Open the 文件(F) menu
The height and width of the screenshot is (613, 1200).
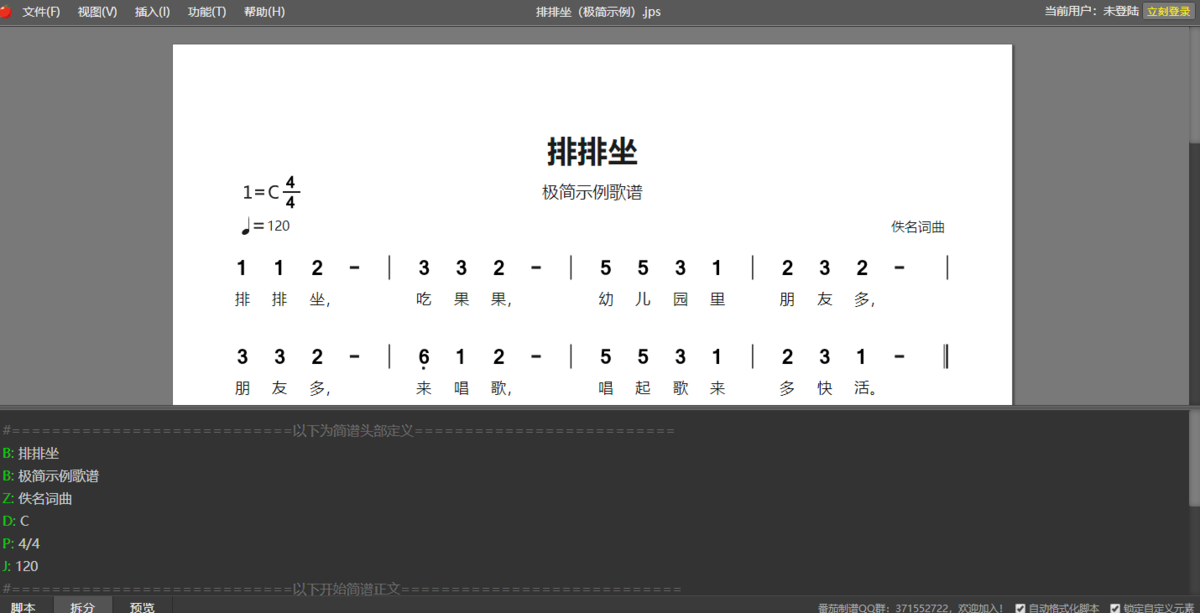click(x=41, y=12)
